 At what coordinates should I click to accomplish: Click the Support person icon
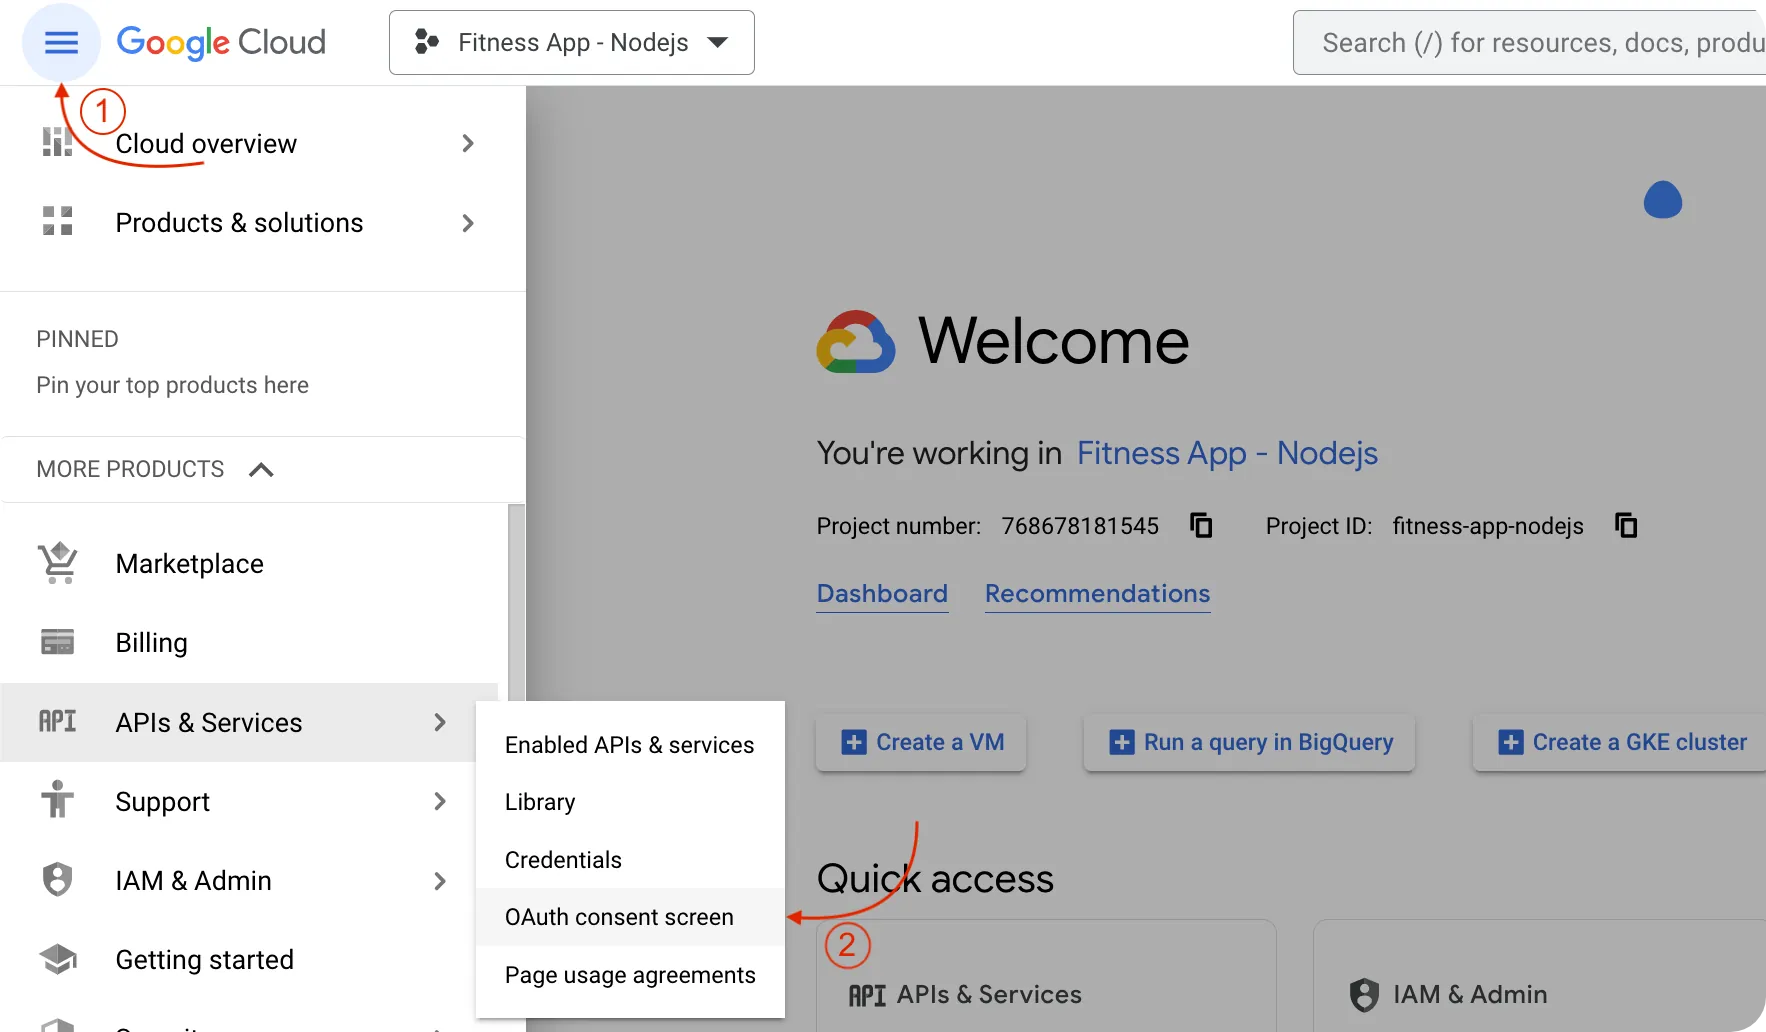coord(57,800)
